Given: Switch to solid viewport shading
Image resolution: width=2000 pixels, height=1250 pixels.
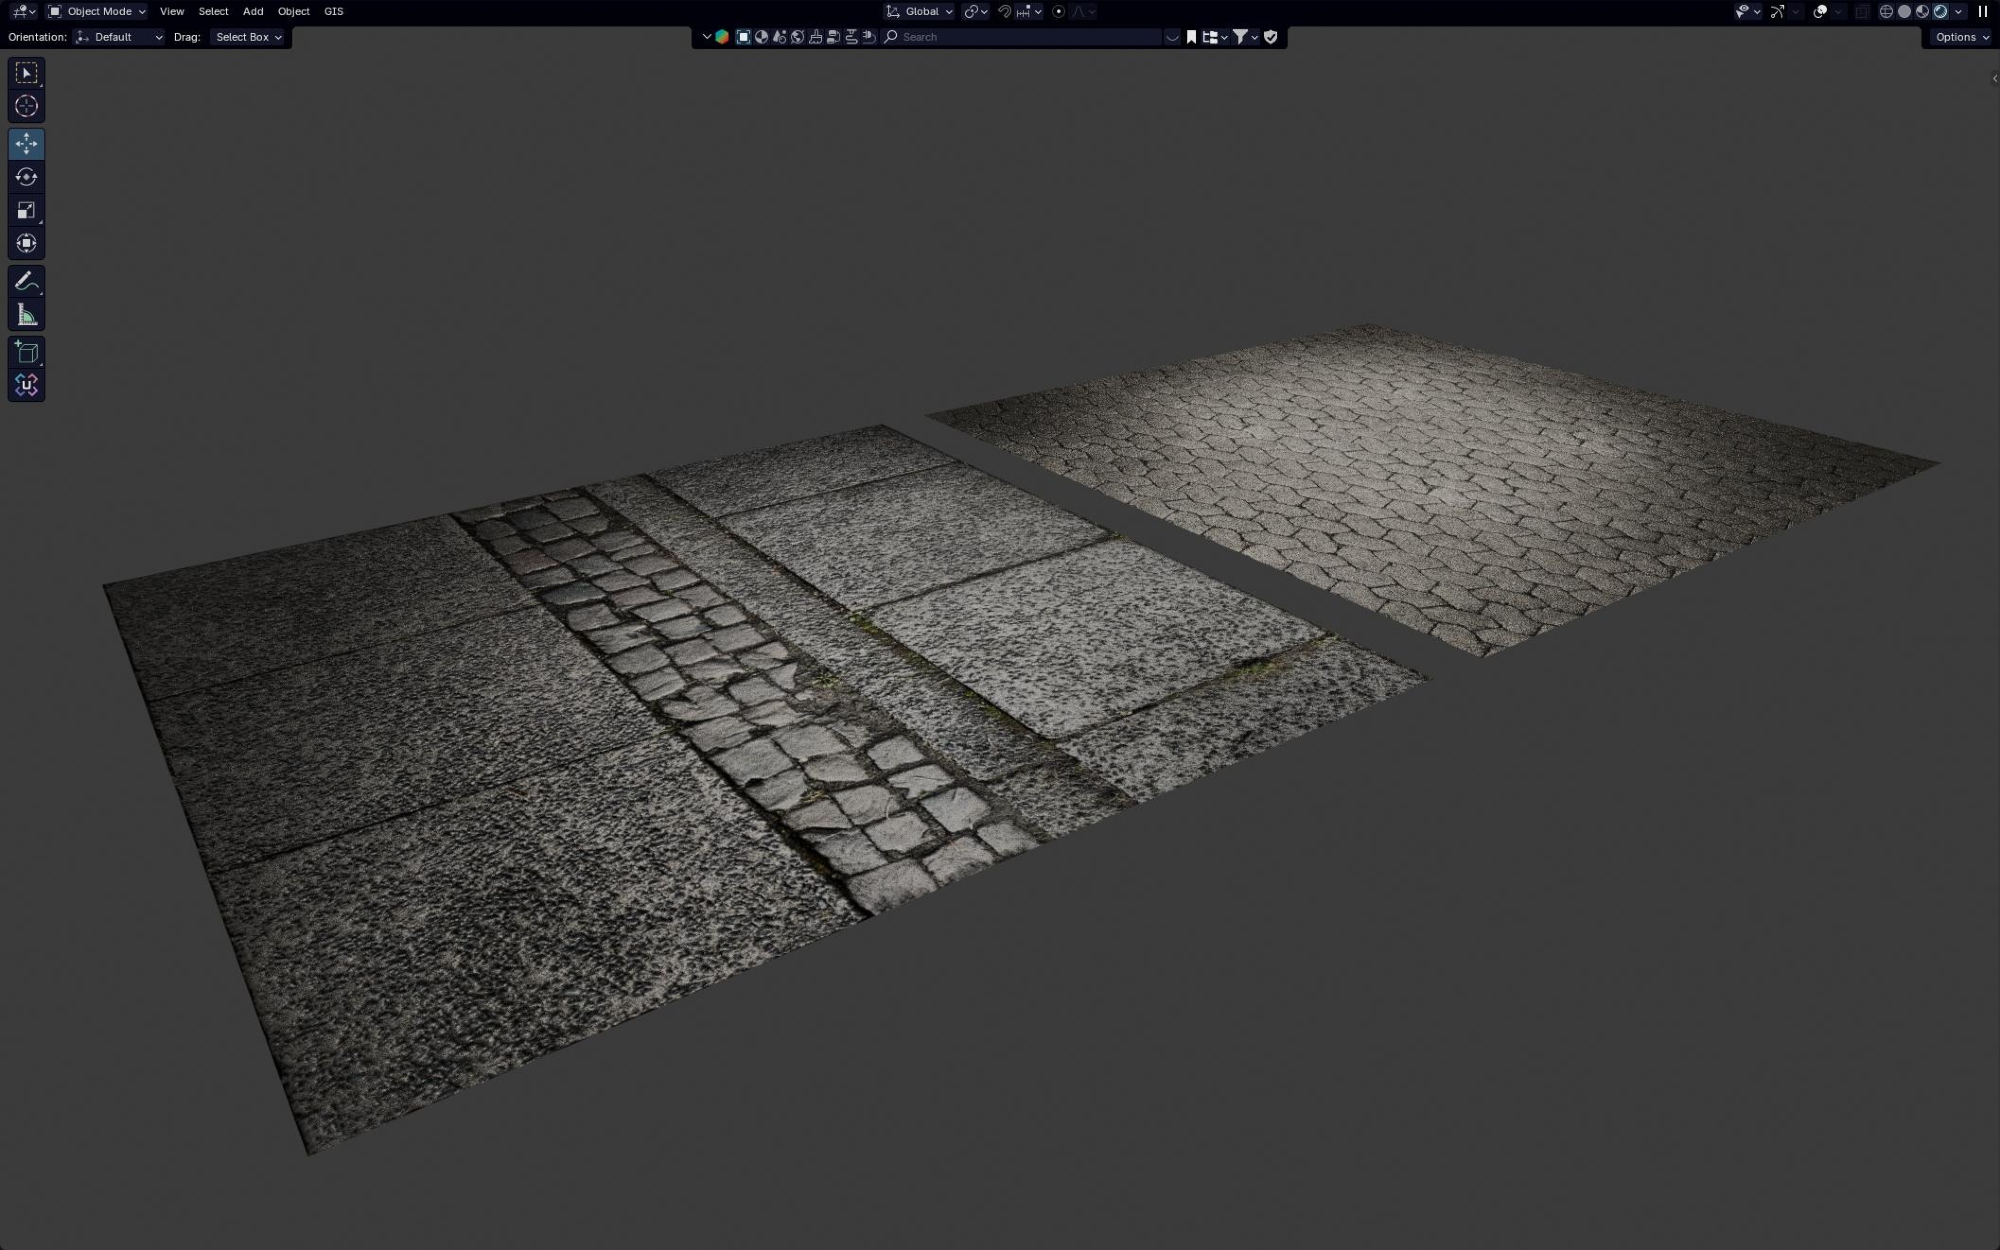Looking at the screenshot, I should 1904,11.
